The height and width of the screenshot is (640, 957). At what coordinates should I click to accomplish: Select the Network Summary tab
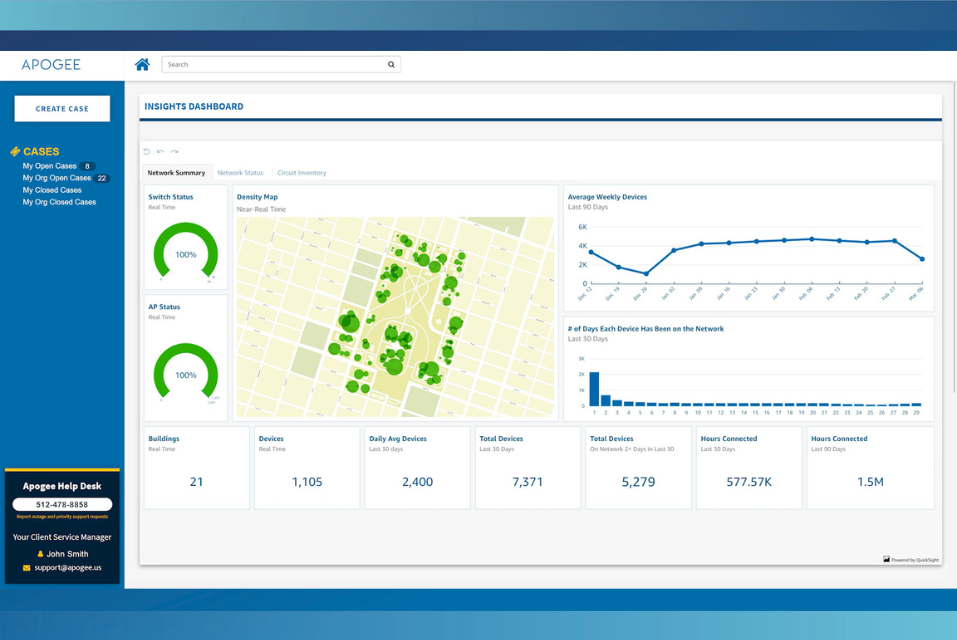[x=176, y=173]
